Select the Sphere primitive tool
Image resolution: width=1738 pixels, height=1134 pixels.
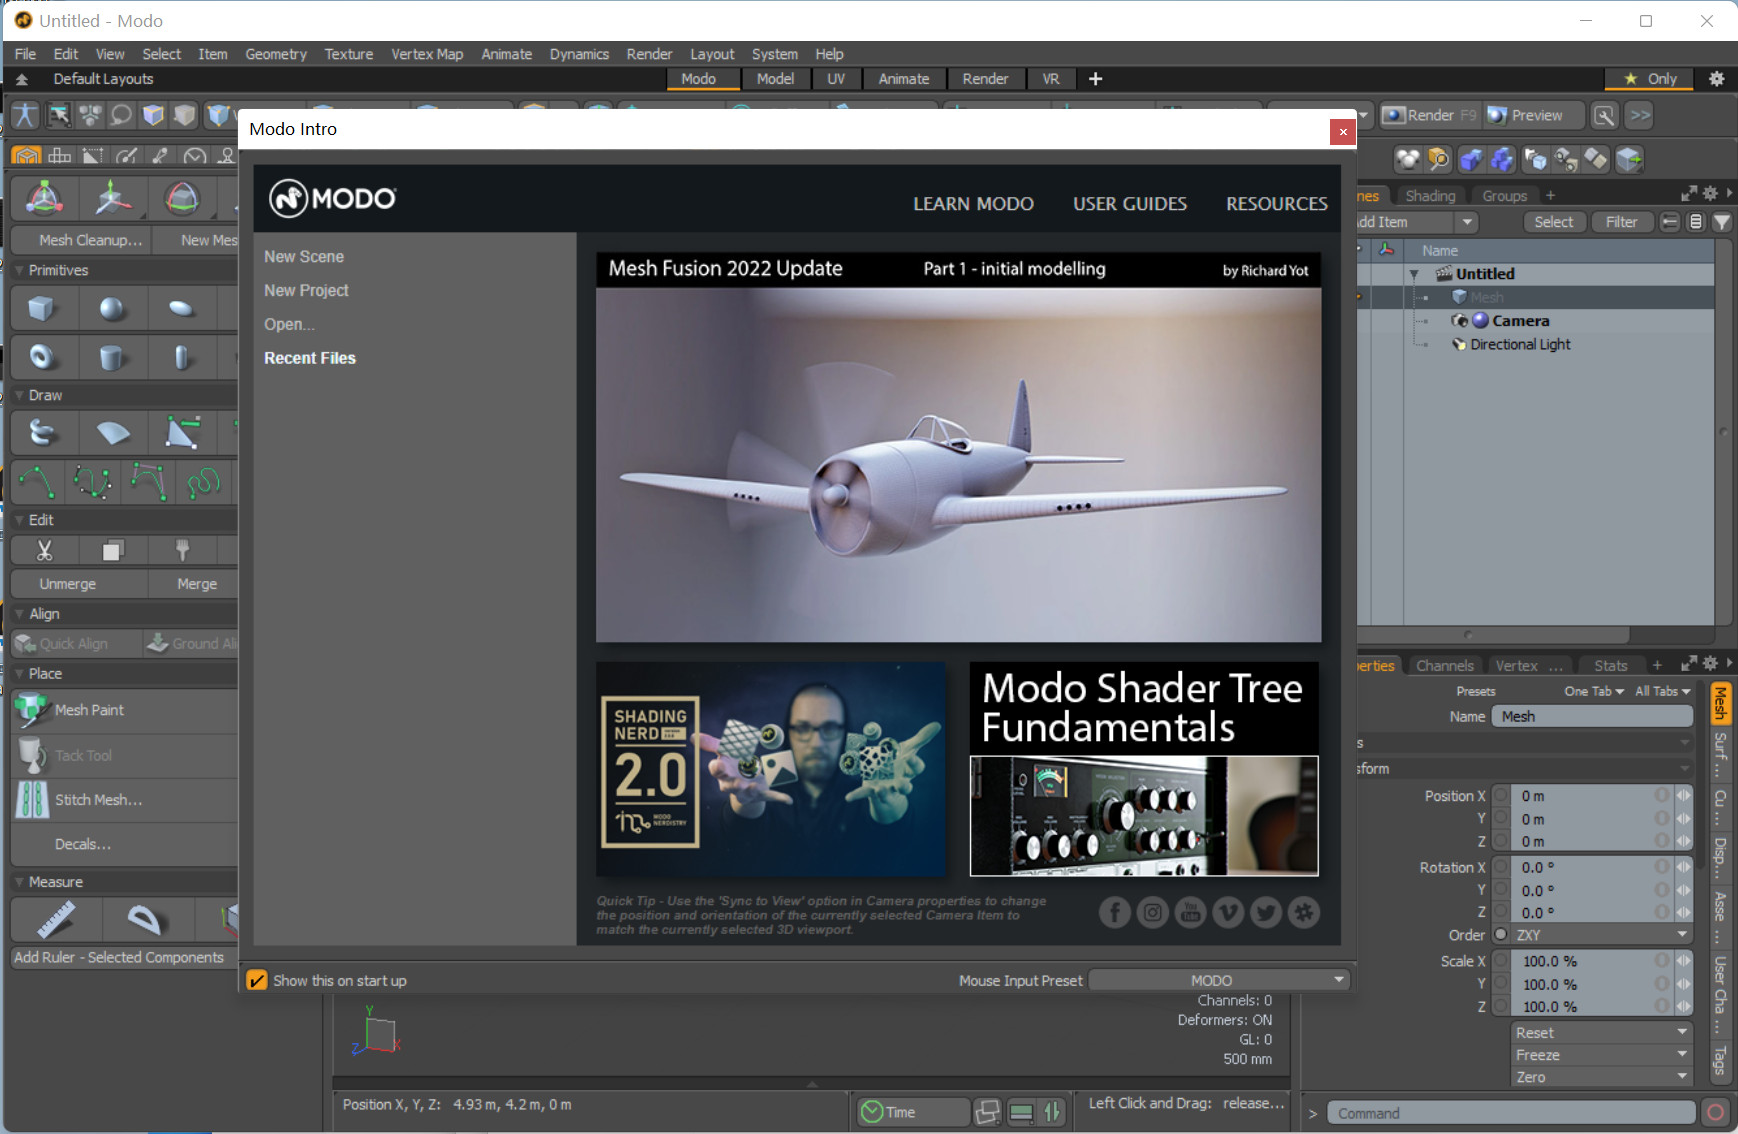pyautogui.click(x=112, y=309)
